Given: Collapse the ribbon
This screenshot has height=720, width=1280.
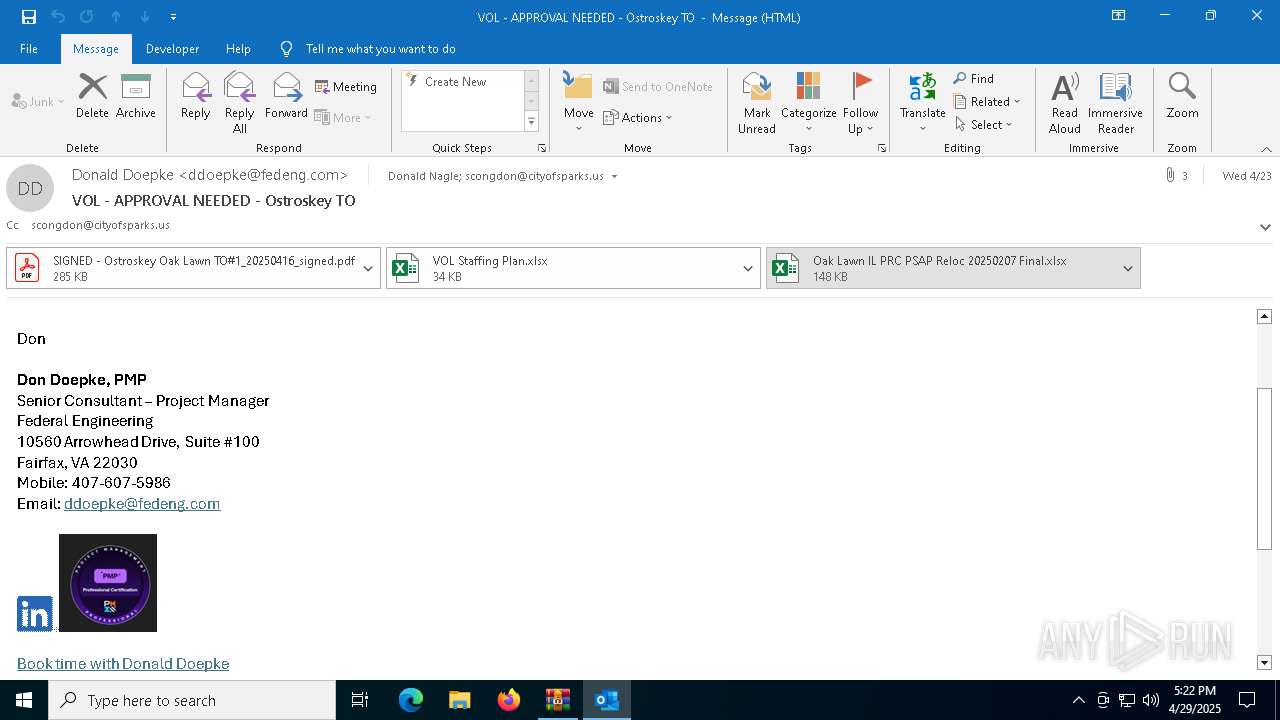Looking at the screenshot, I should [1266, 149].
